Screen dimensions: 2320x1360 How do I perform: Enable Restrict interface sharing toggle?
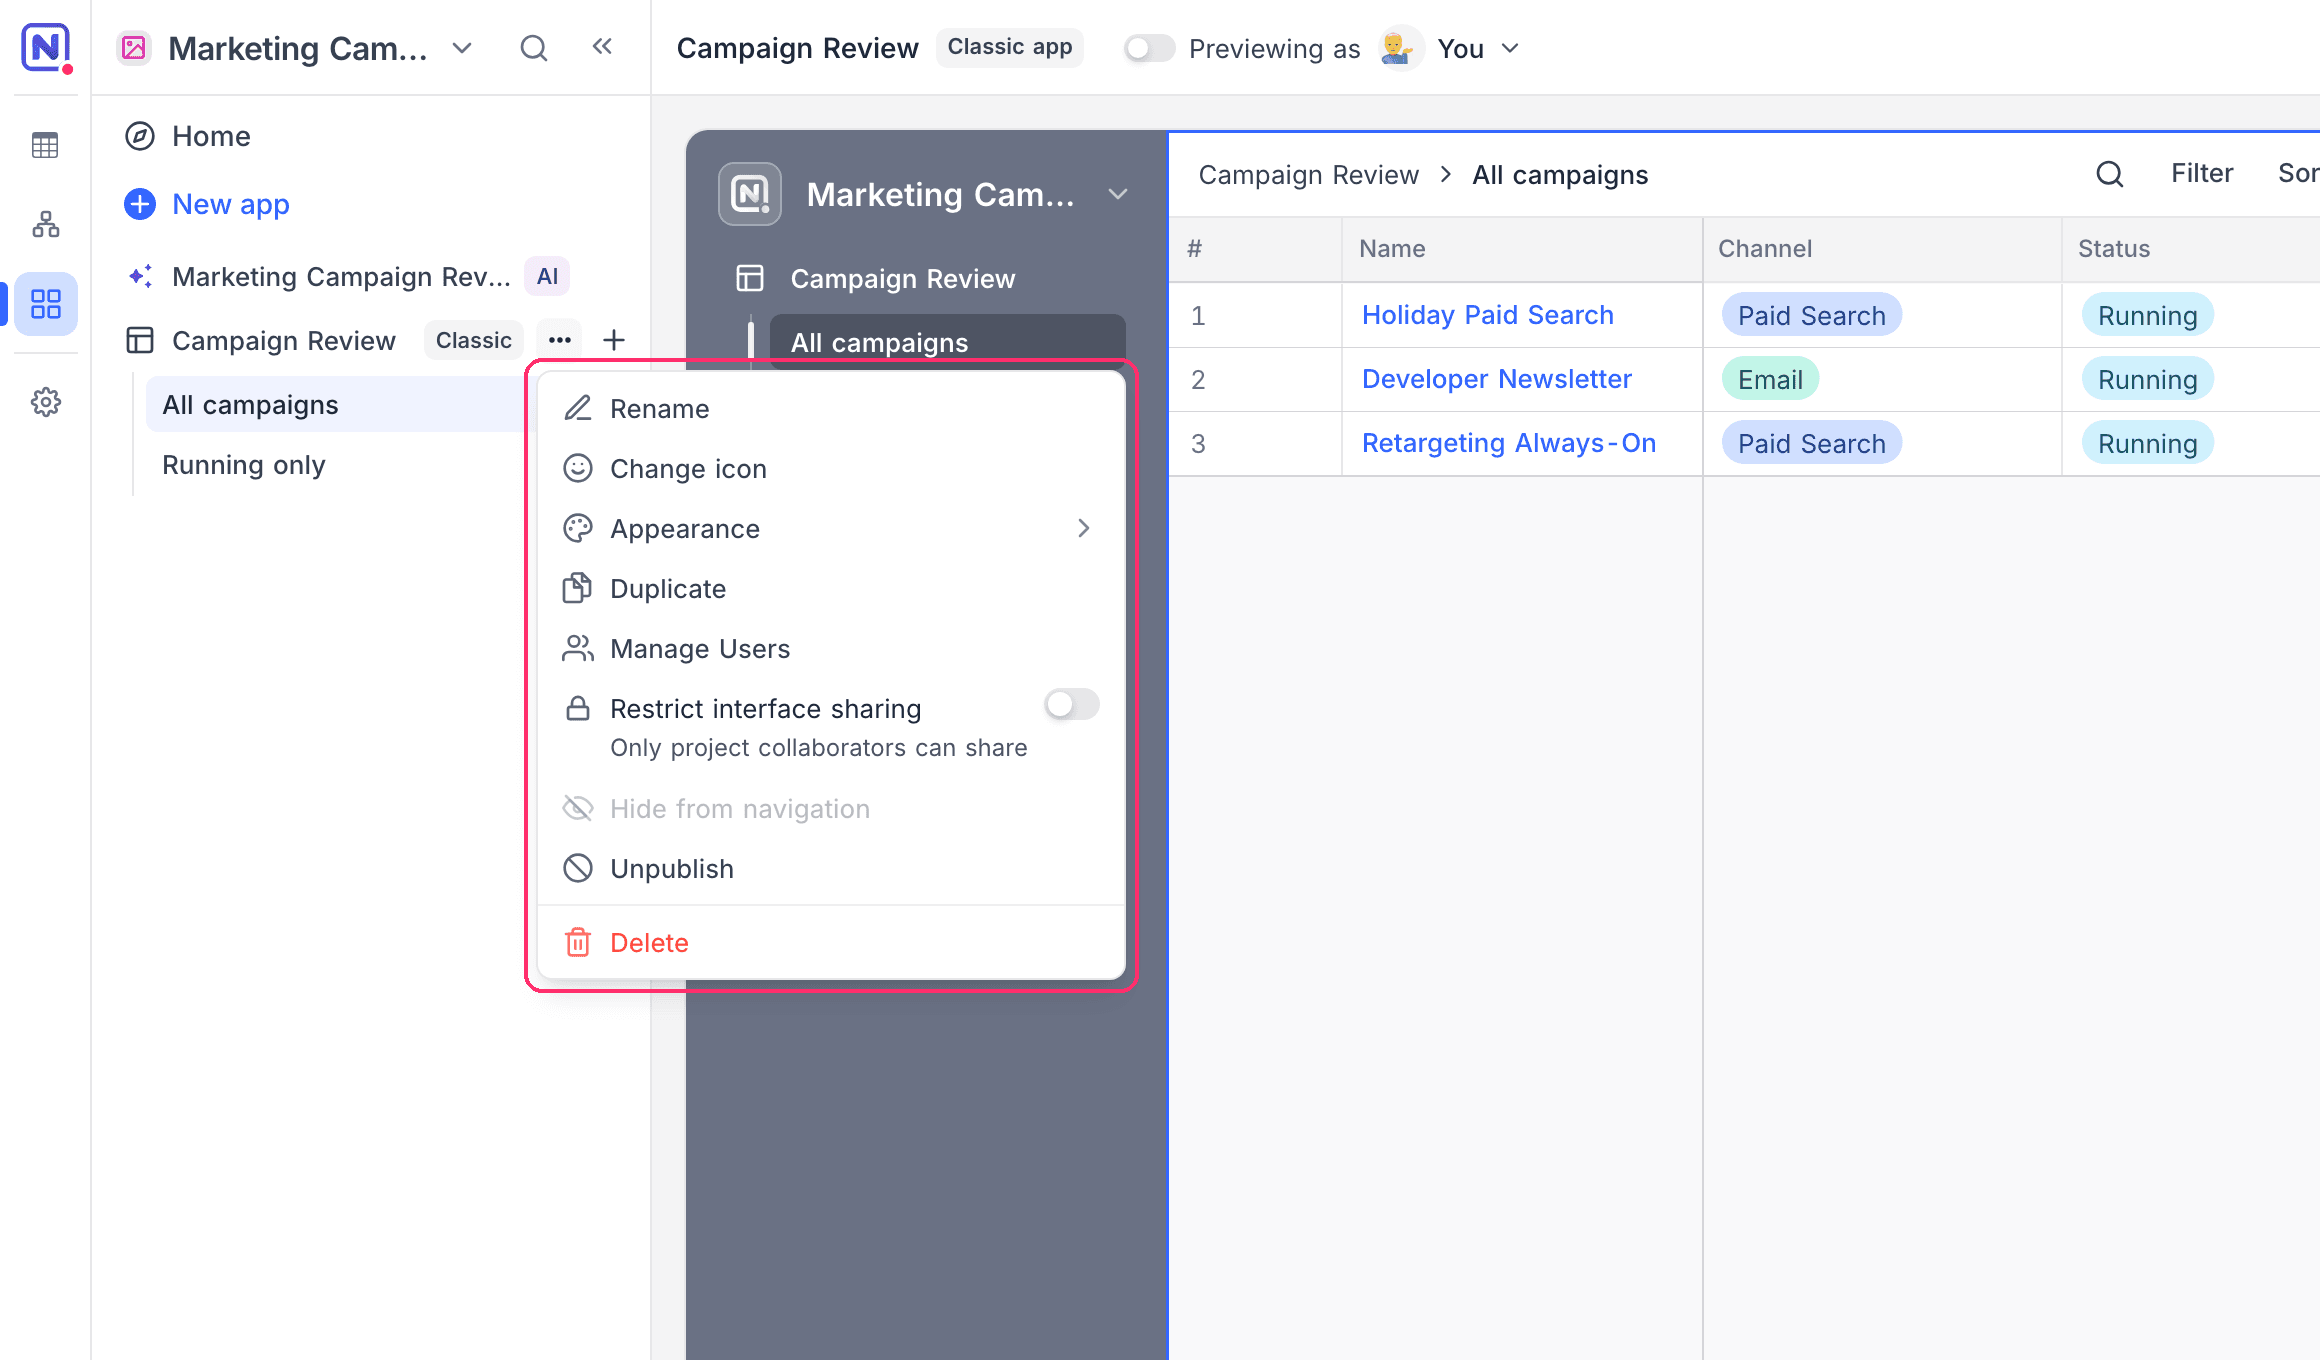click(x=1072, y=704)
